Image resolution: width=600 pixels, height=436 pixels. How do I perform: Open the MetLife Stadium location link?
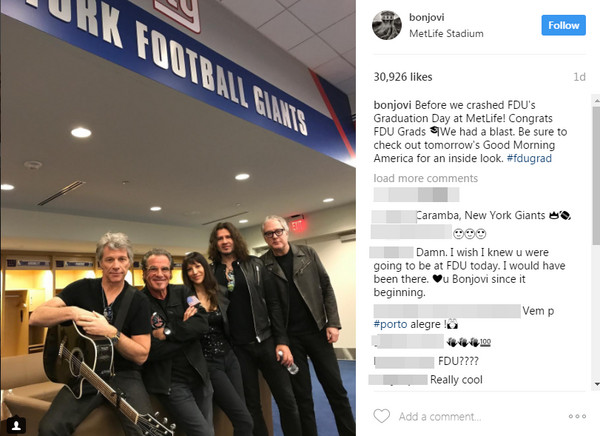pos(446,34)
